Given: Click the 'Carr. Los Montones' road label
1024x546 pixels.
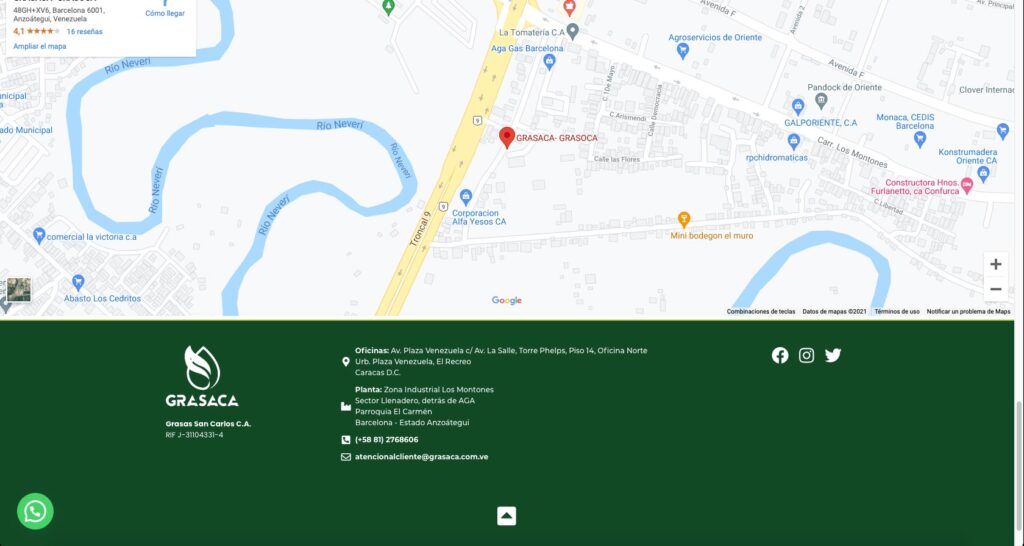Looking at the screenshot, I should point(852,152).
